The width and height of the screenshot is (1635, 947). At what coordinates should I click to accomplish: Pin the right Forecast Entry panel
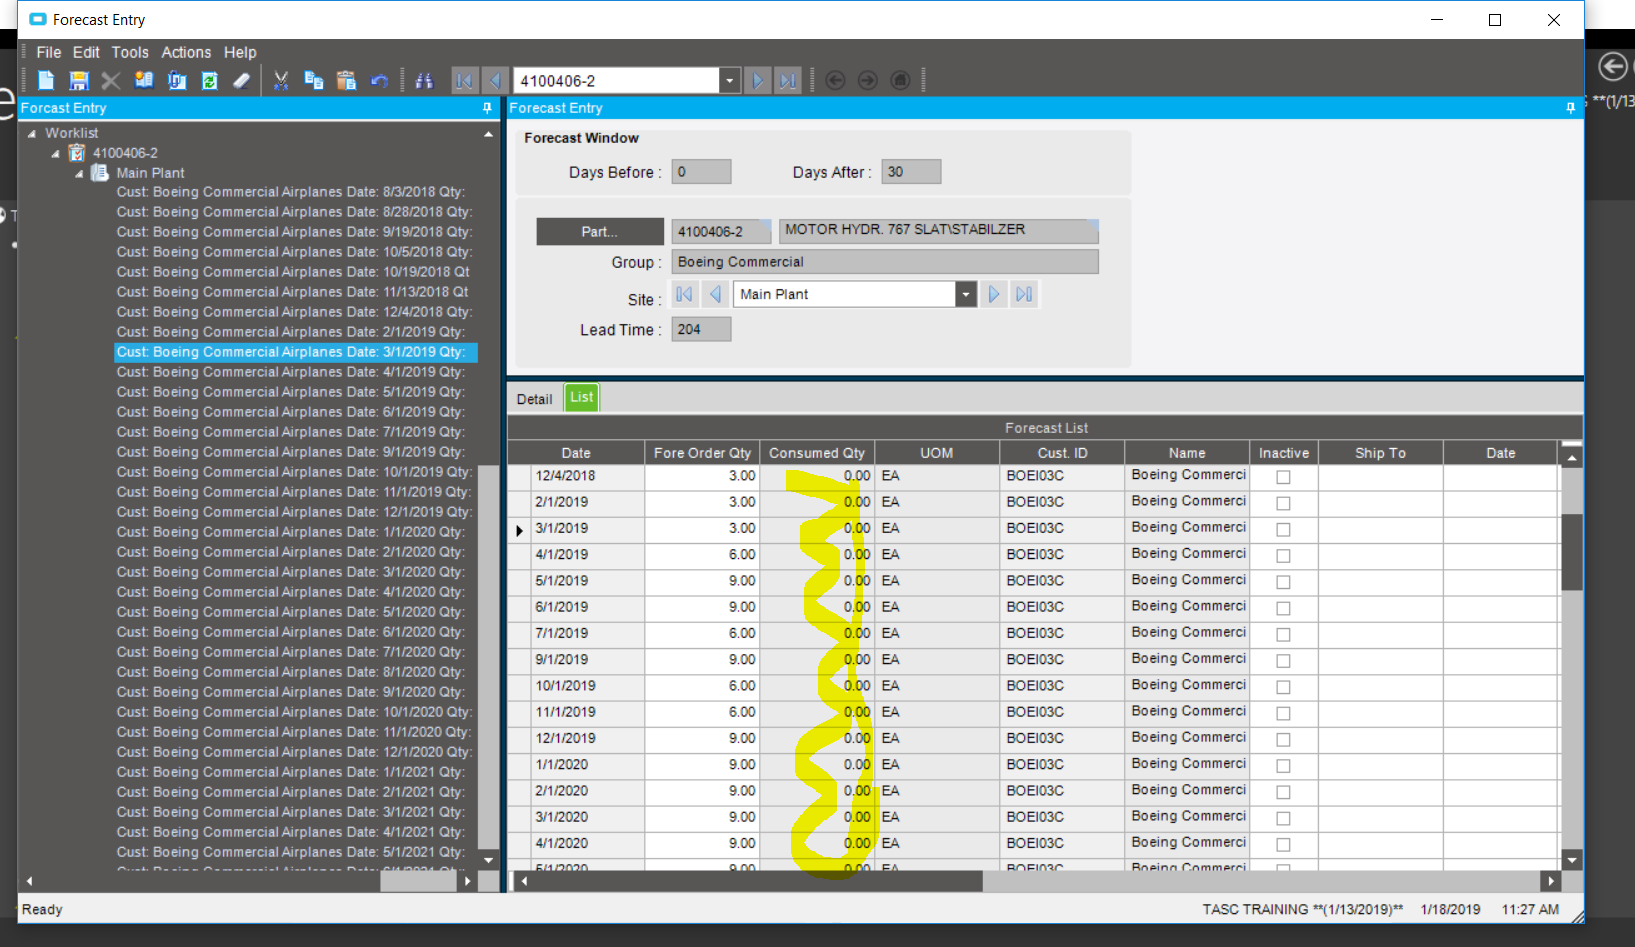tap(1570, 108)
